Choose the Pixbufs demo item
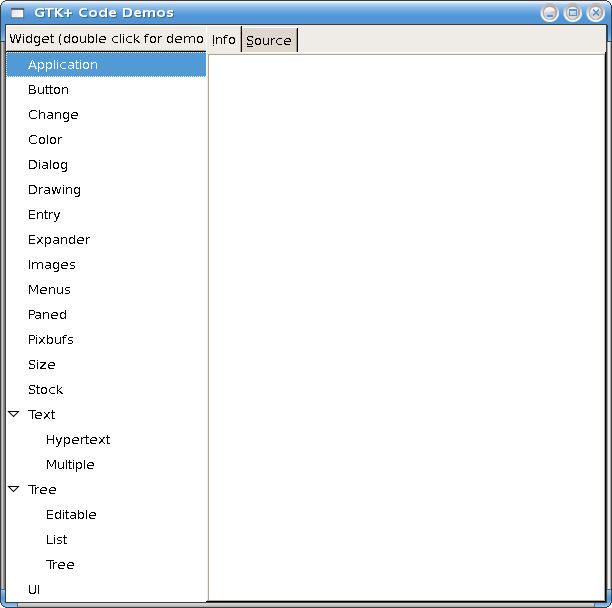 coord(51,340)
